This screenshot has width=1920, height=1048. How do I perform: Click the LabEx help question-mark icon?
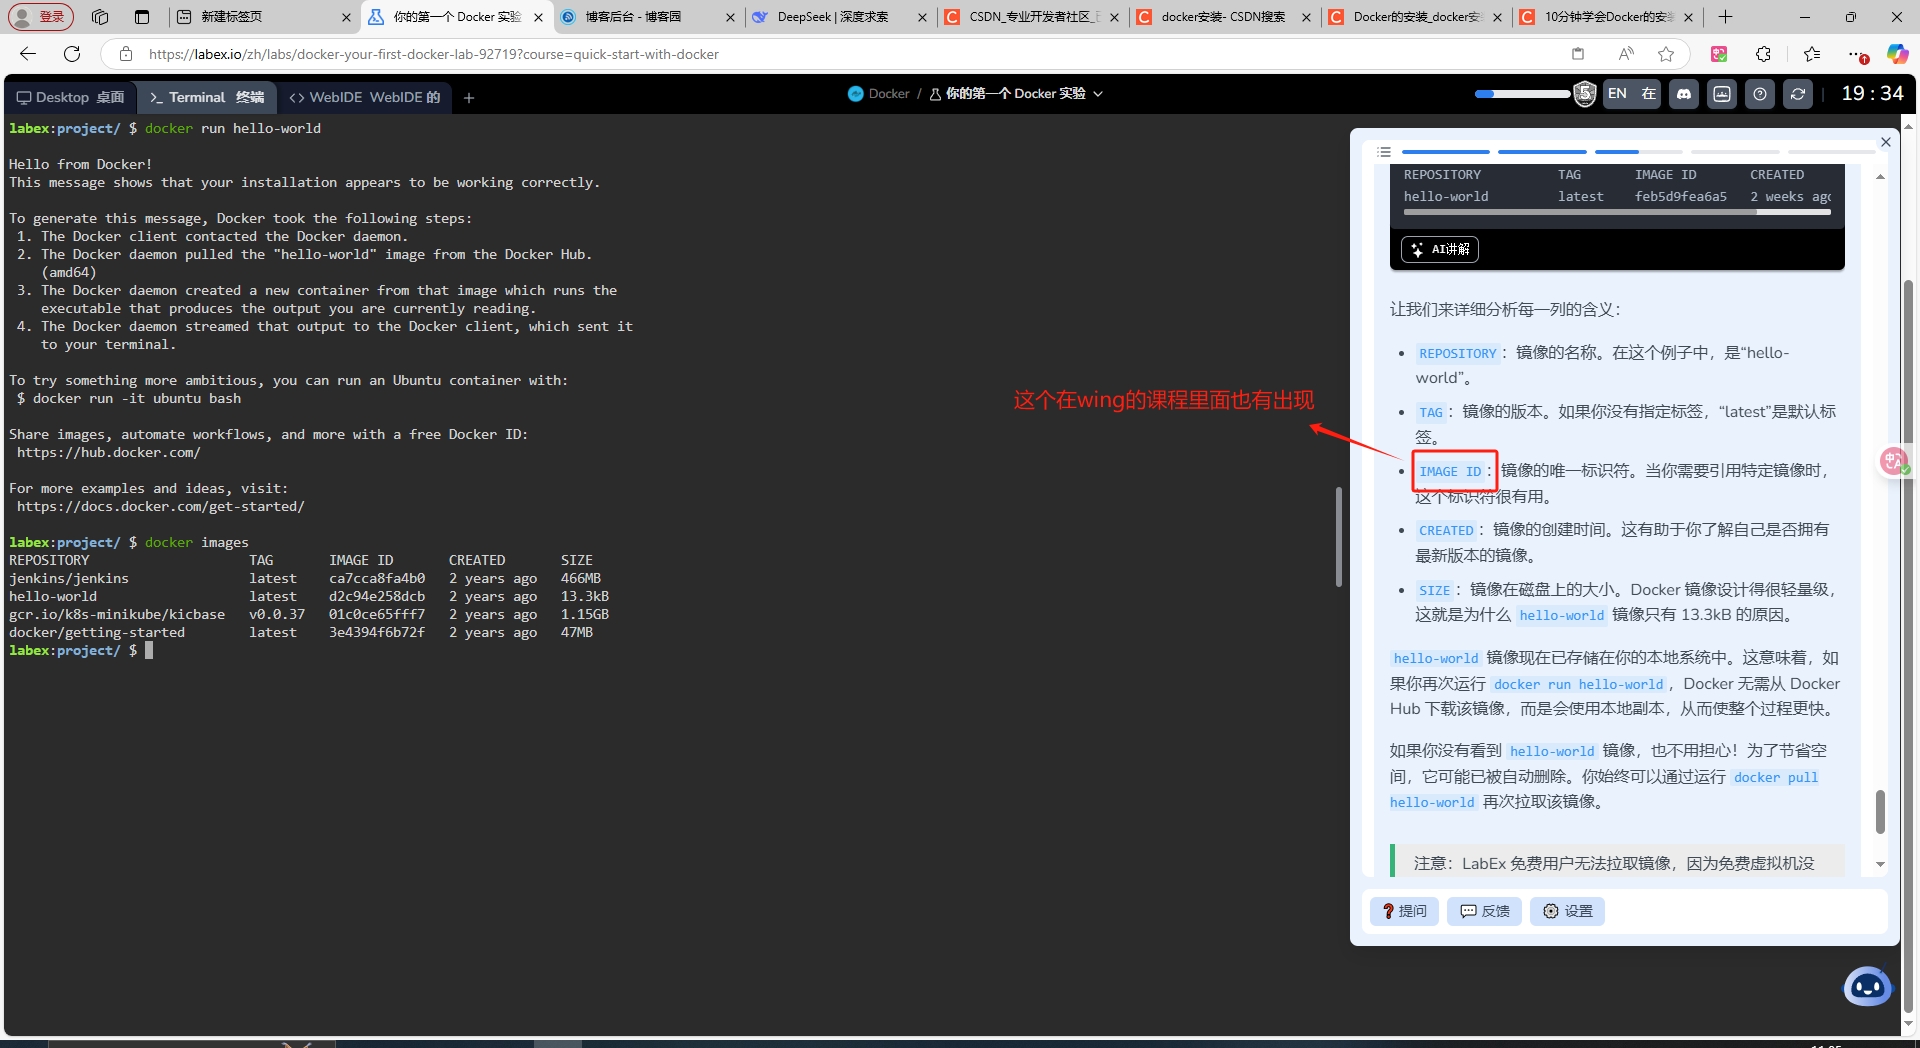click(1760, 94)
